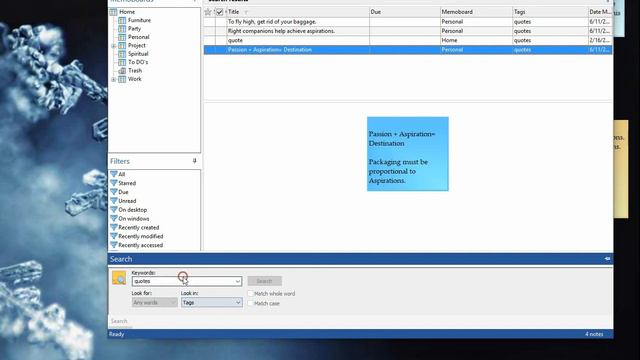The width and height of the screenshot is (640, 360).
Task: Sort results by Title column
Action: coord(298,12)
